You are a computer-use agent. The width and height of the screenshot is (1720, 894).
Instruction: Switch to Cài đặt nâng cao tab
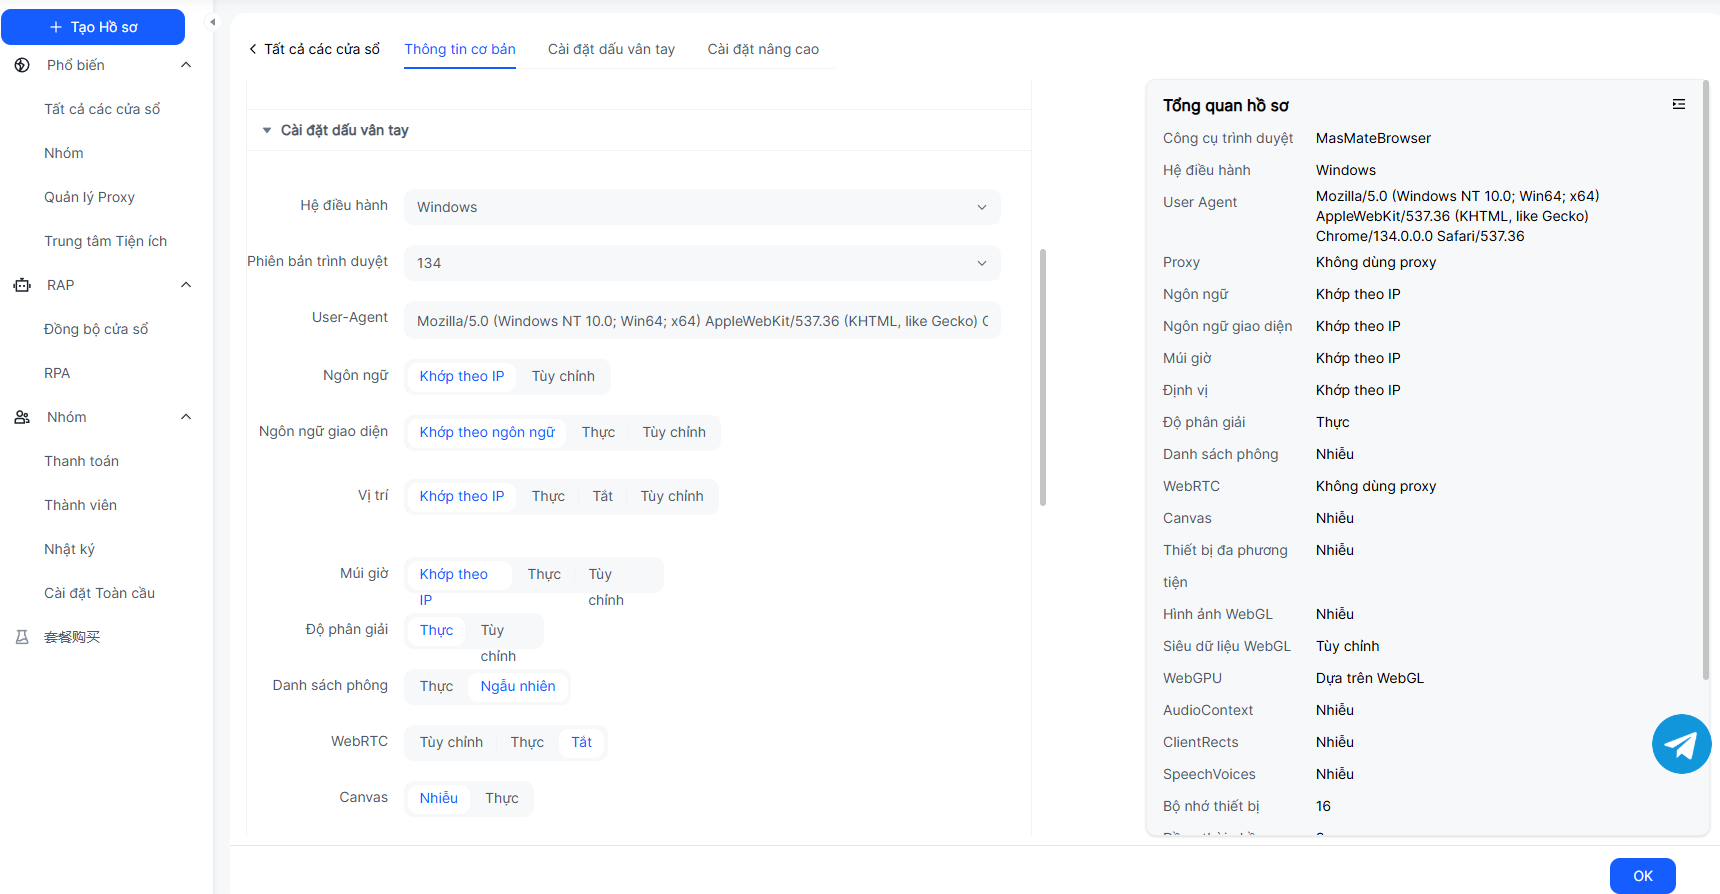coord(763,49)
